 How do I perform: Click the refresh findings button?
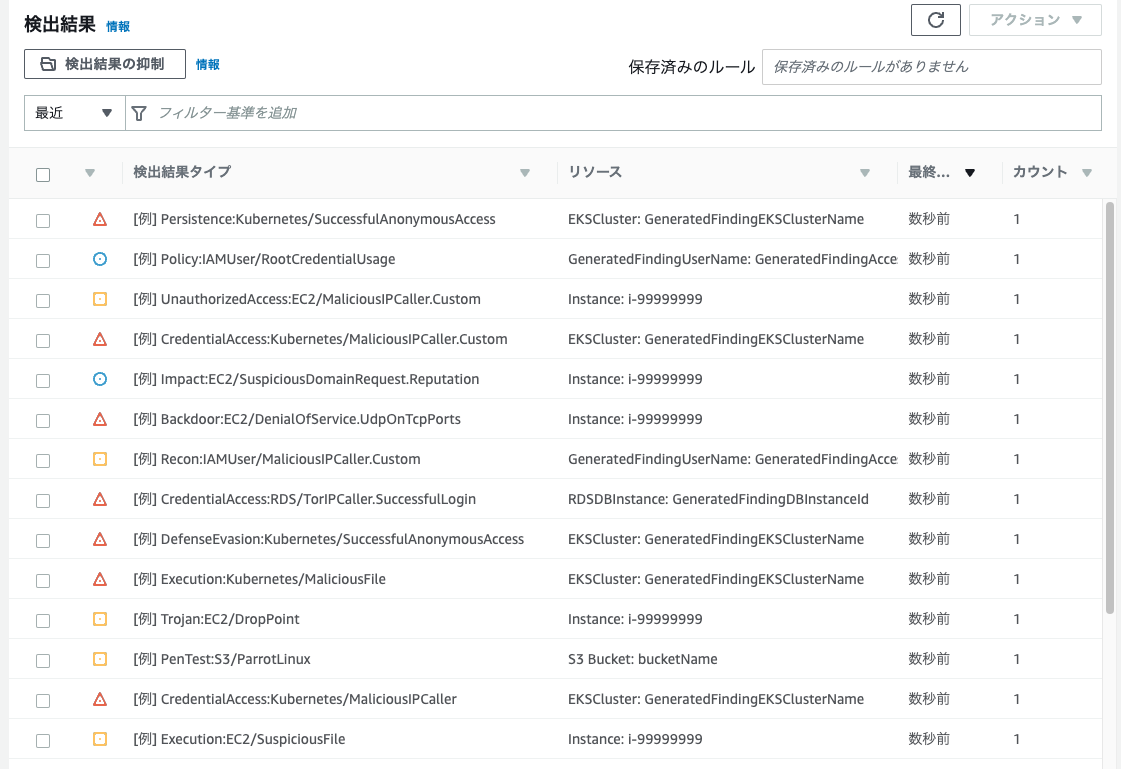[936, 20]
